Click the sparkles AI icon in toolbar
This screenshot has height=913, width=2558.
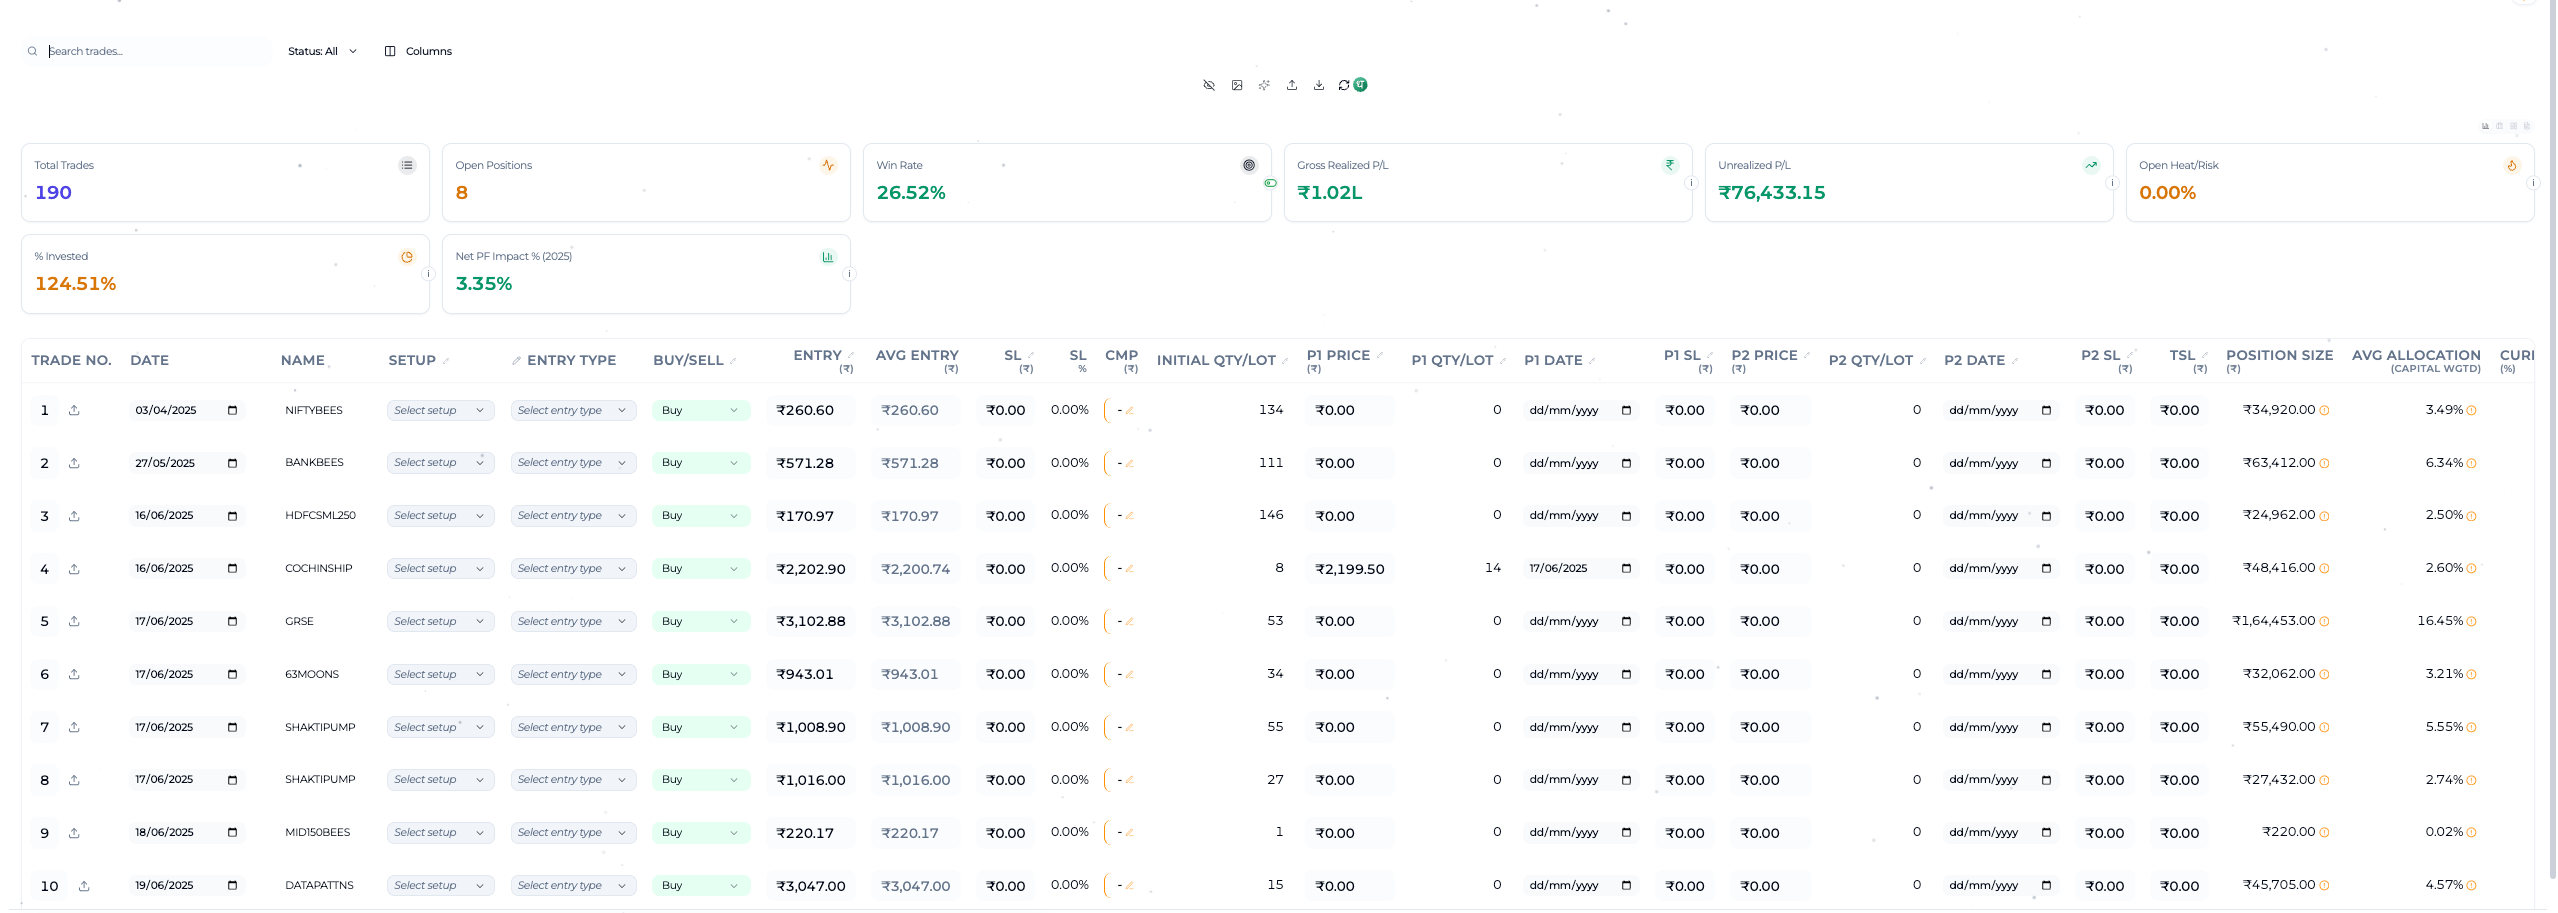[x=1264, y=85]
